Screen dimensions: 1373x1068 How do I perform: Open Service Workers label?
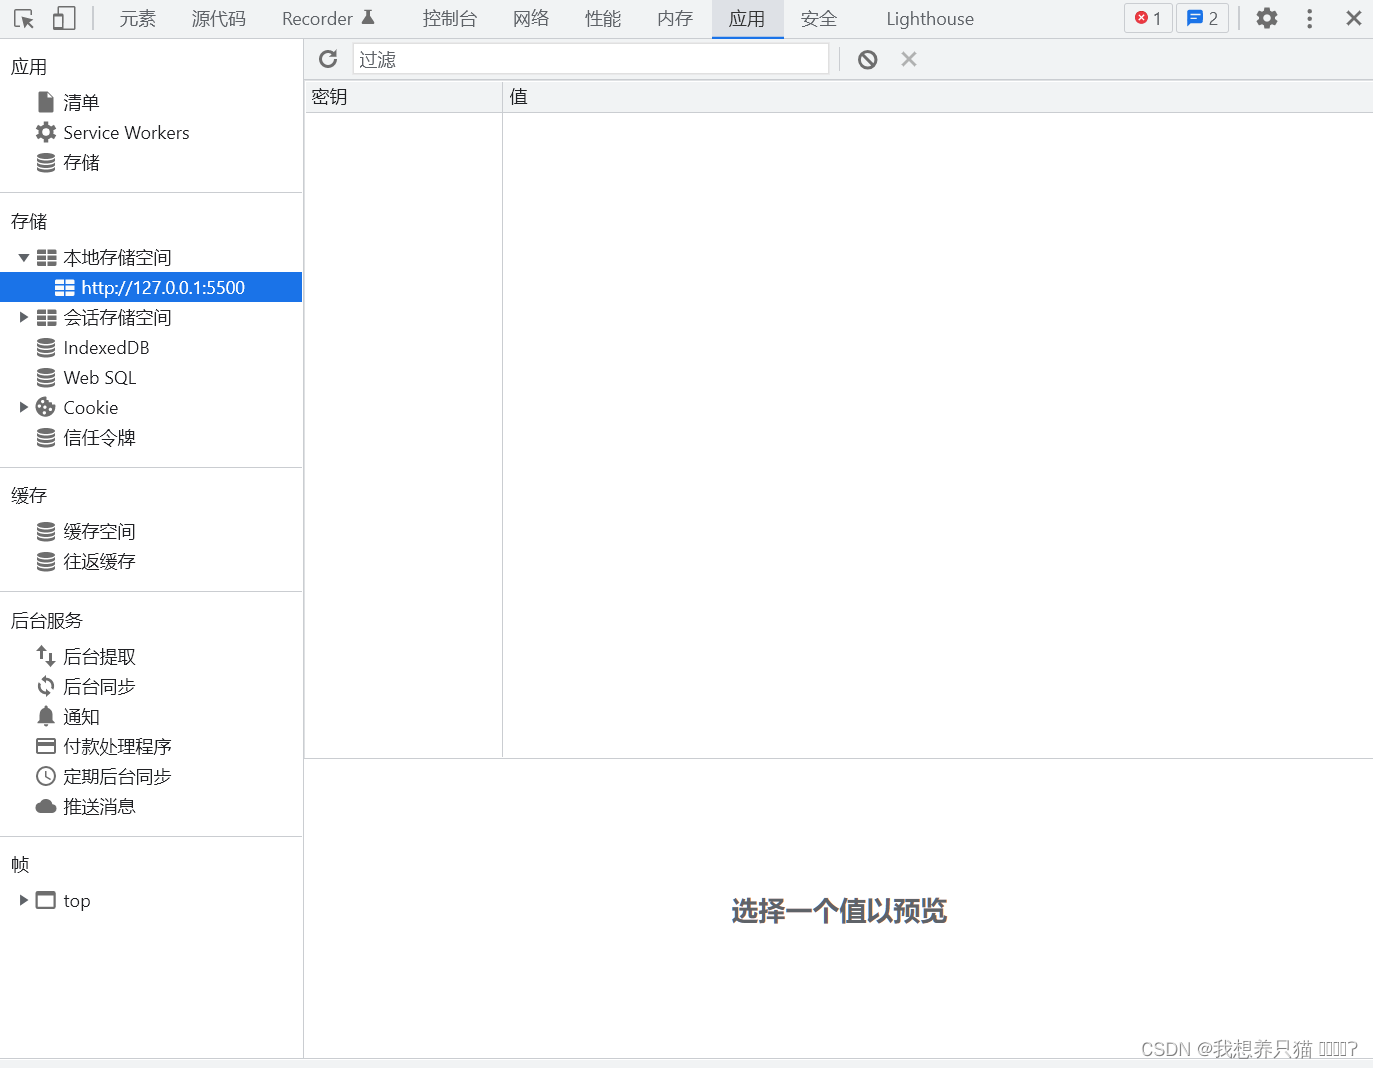click(126, 132)
